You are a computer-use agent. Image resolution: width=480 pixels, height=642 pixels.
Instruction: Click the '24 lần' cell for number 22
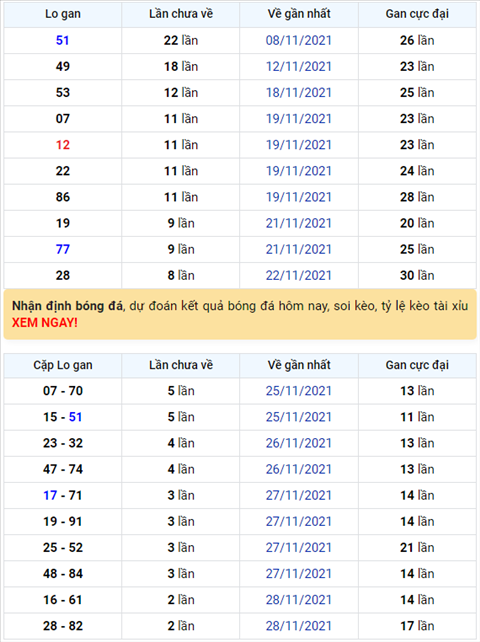pos(417,171)
